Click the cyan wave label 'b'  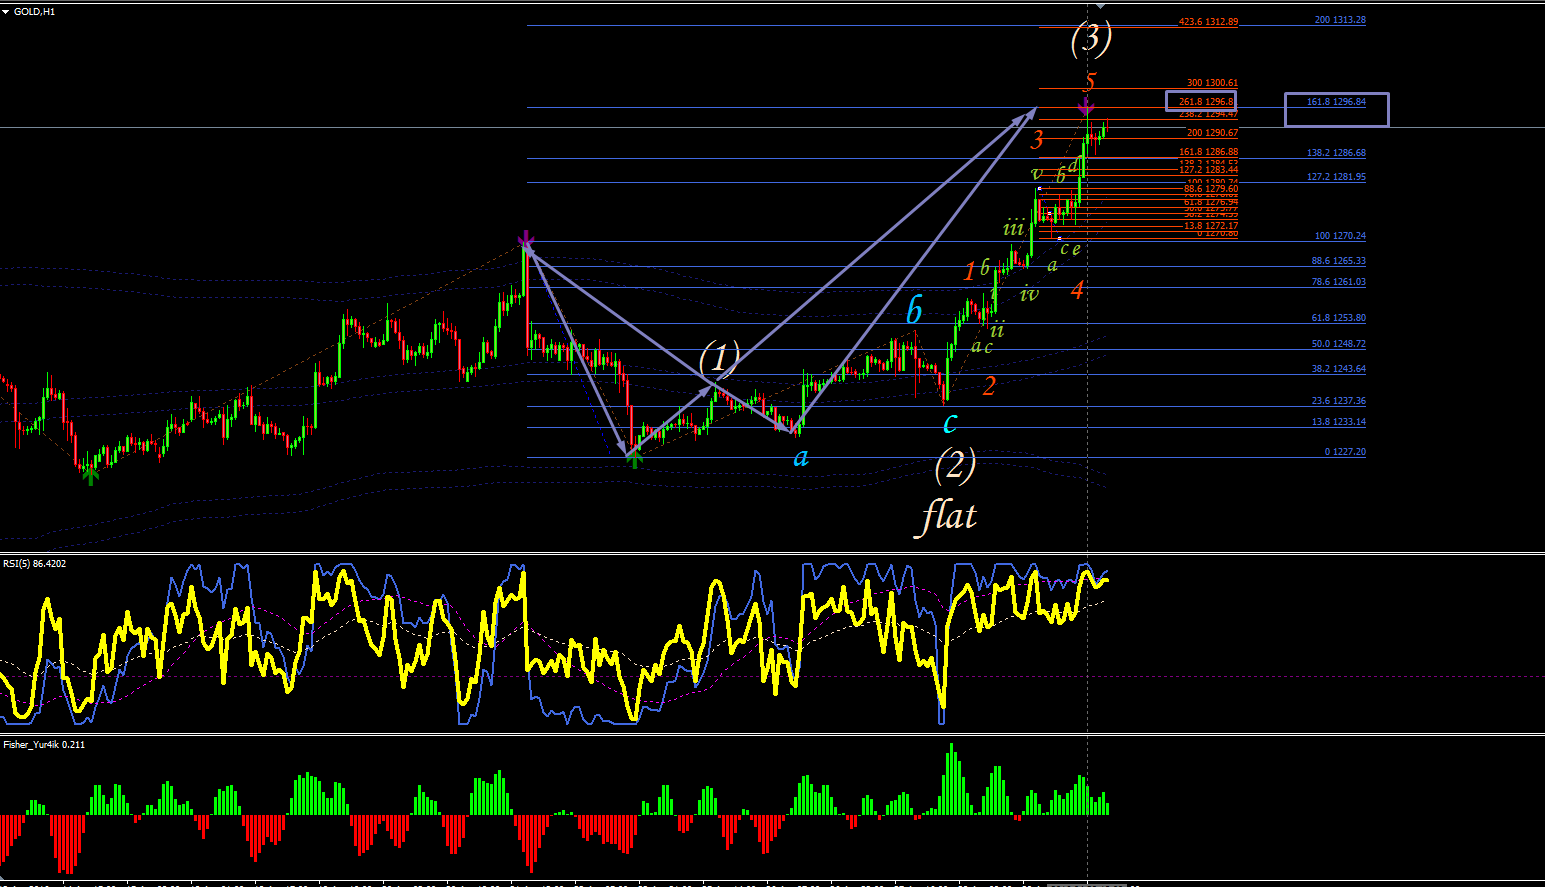[914, 311]
